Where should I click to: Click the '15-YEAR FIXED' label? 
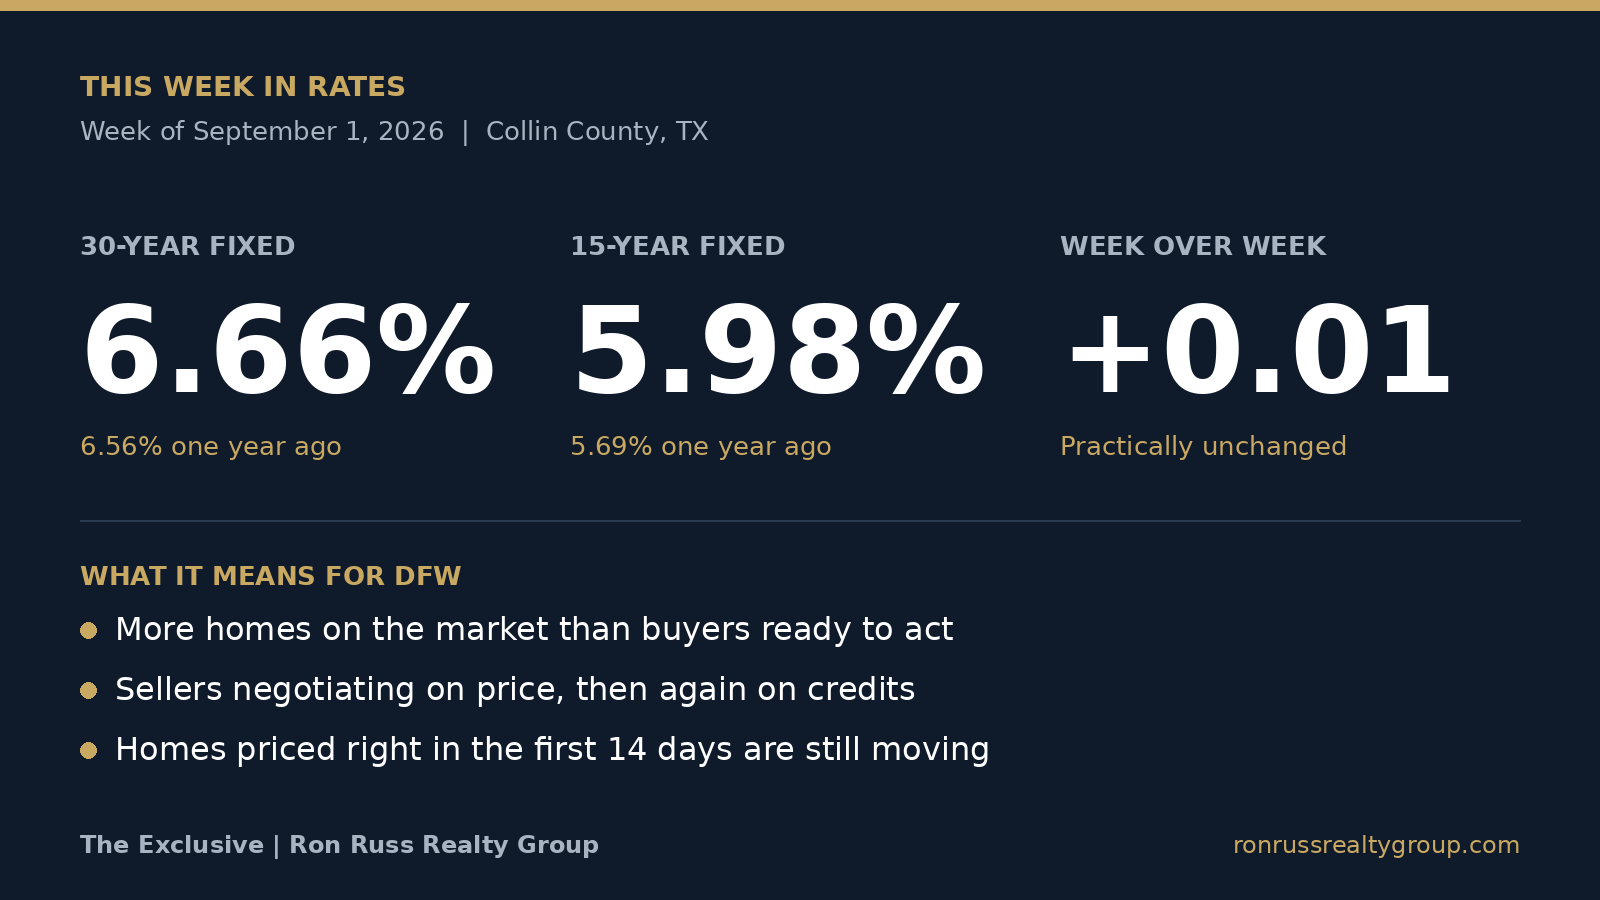(x=678, y=247)
